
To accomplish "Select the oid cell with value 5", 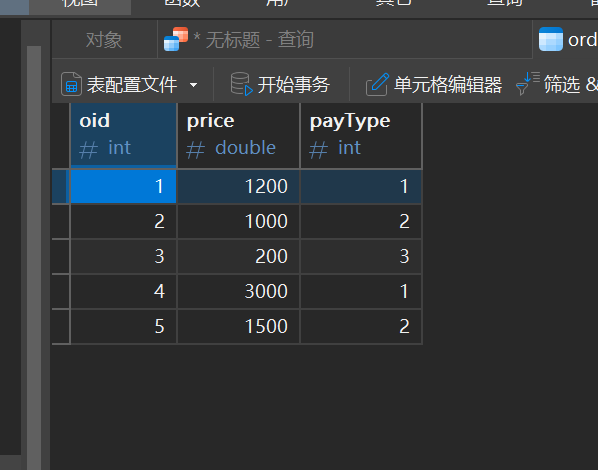I will coord(124,327).
